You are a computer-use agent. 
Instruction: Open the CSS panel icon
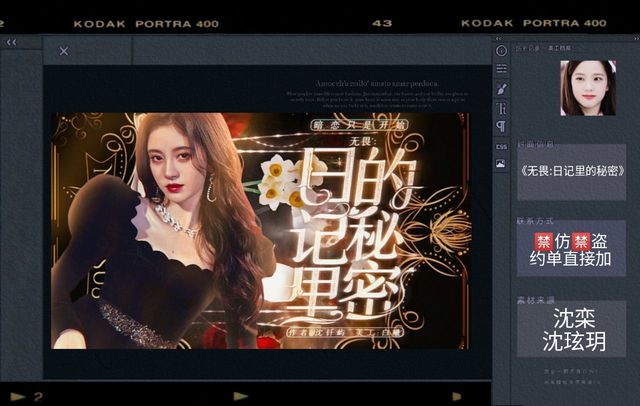[x=501, y=145]
